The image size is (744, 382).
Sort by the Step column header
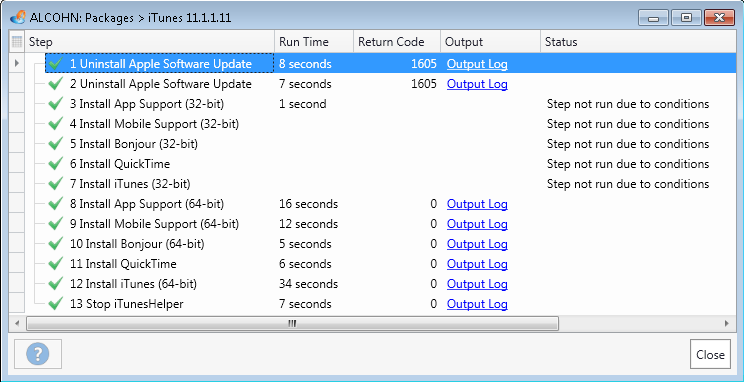149,42
